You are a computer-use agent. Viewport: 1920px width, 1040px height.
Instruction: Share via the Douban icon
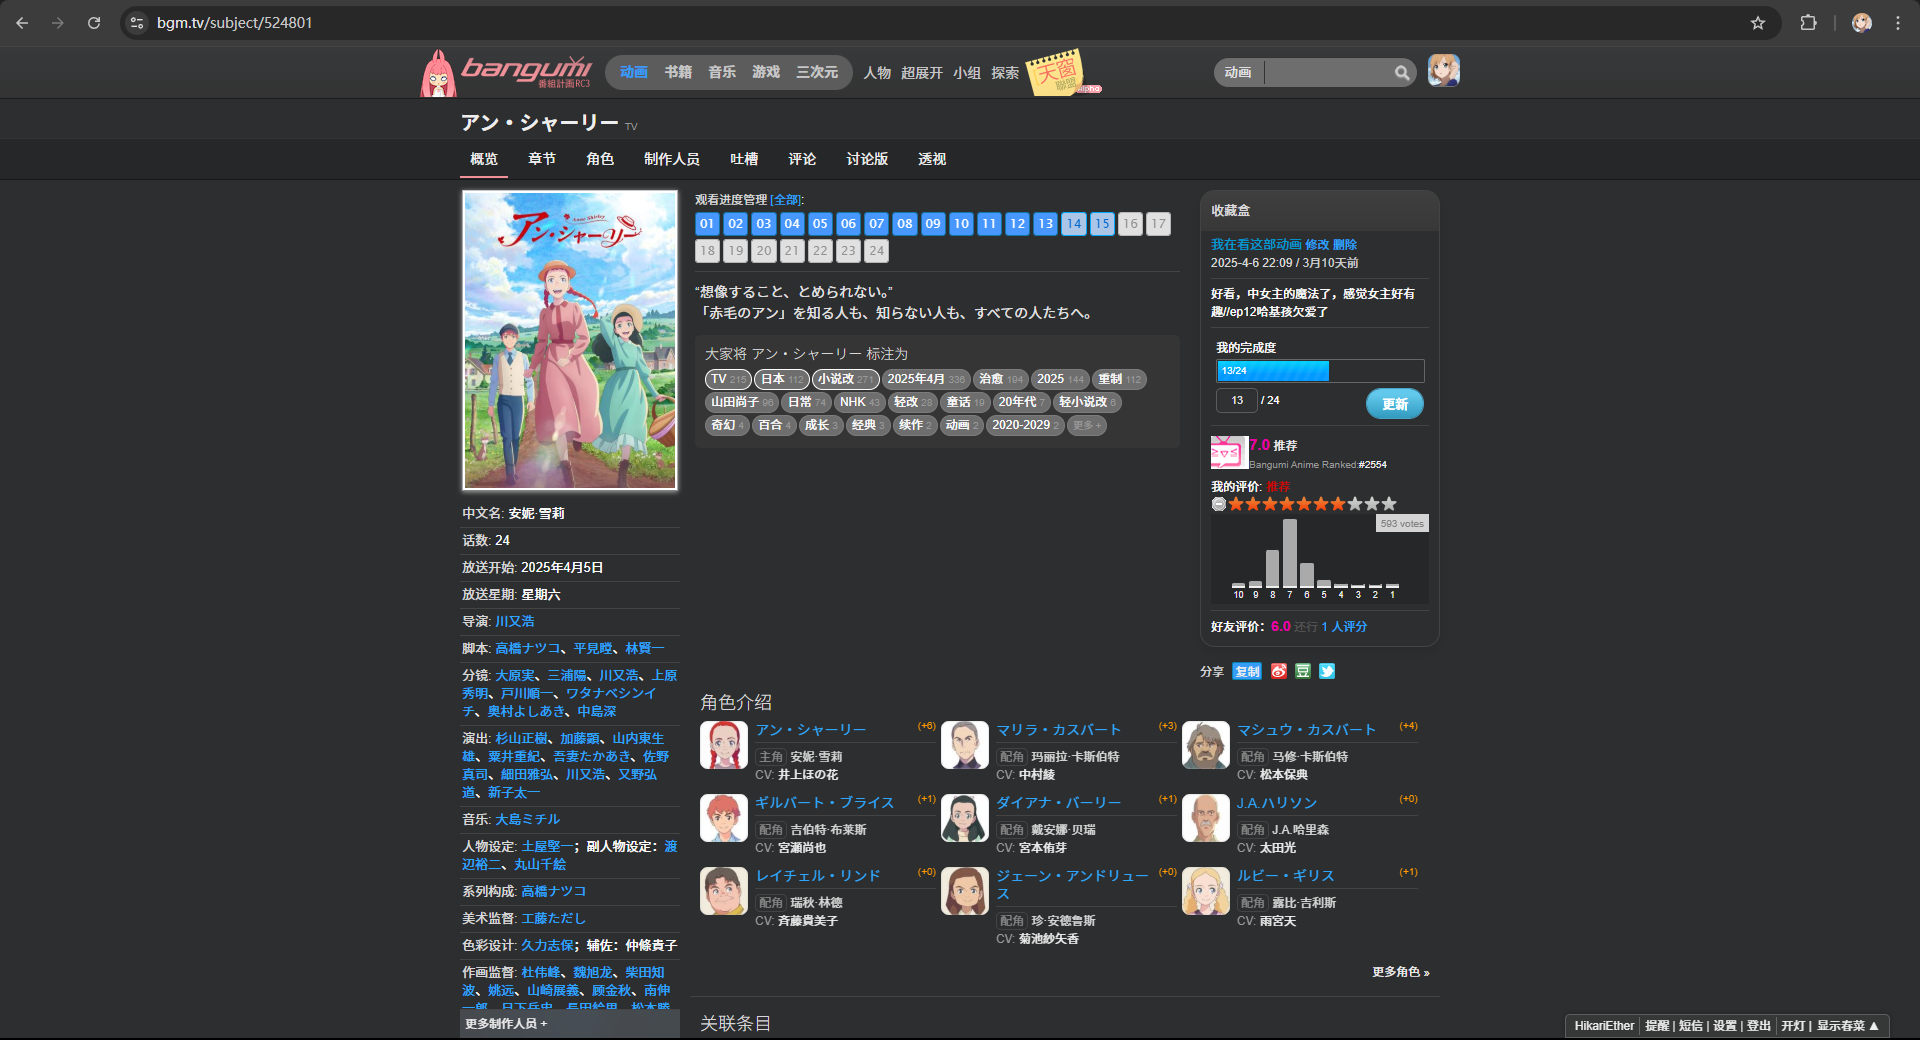tap(1303, 671)
